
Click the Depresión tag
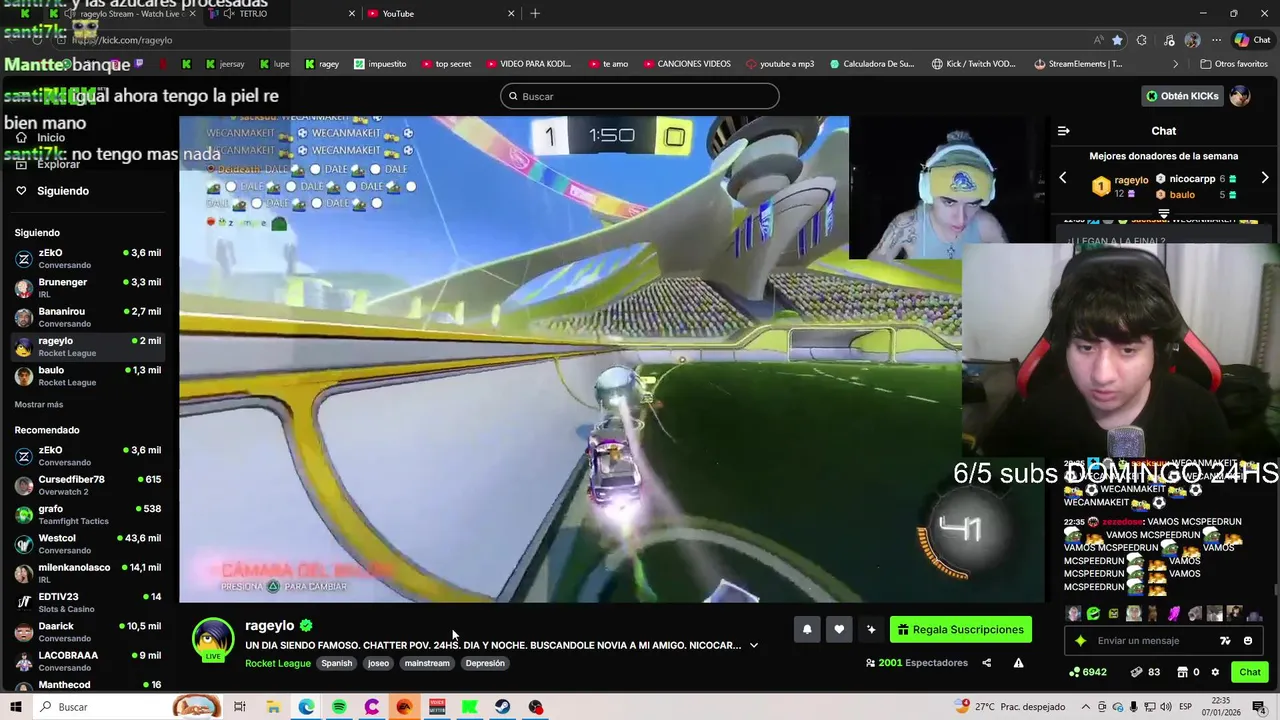485,663
